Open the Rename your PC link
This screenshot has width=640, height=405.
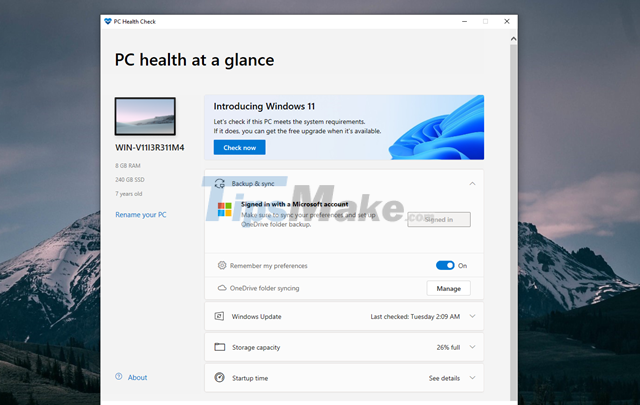click(141, 215)
